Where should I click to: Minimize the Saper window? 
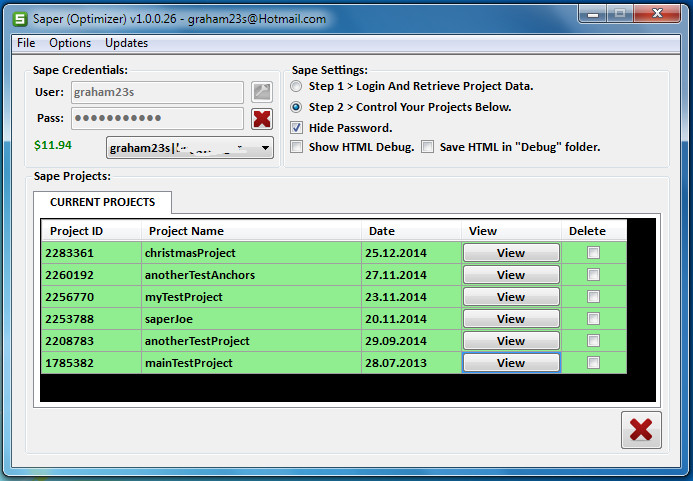click(x=592, y=14)
